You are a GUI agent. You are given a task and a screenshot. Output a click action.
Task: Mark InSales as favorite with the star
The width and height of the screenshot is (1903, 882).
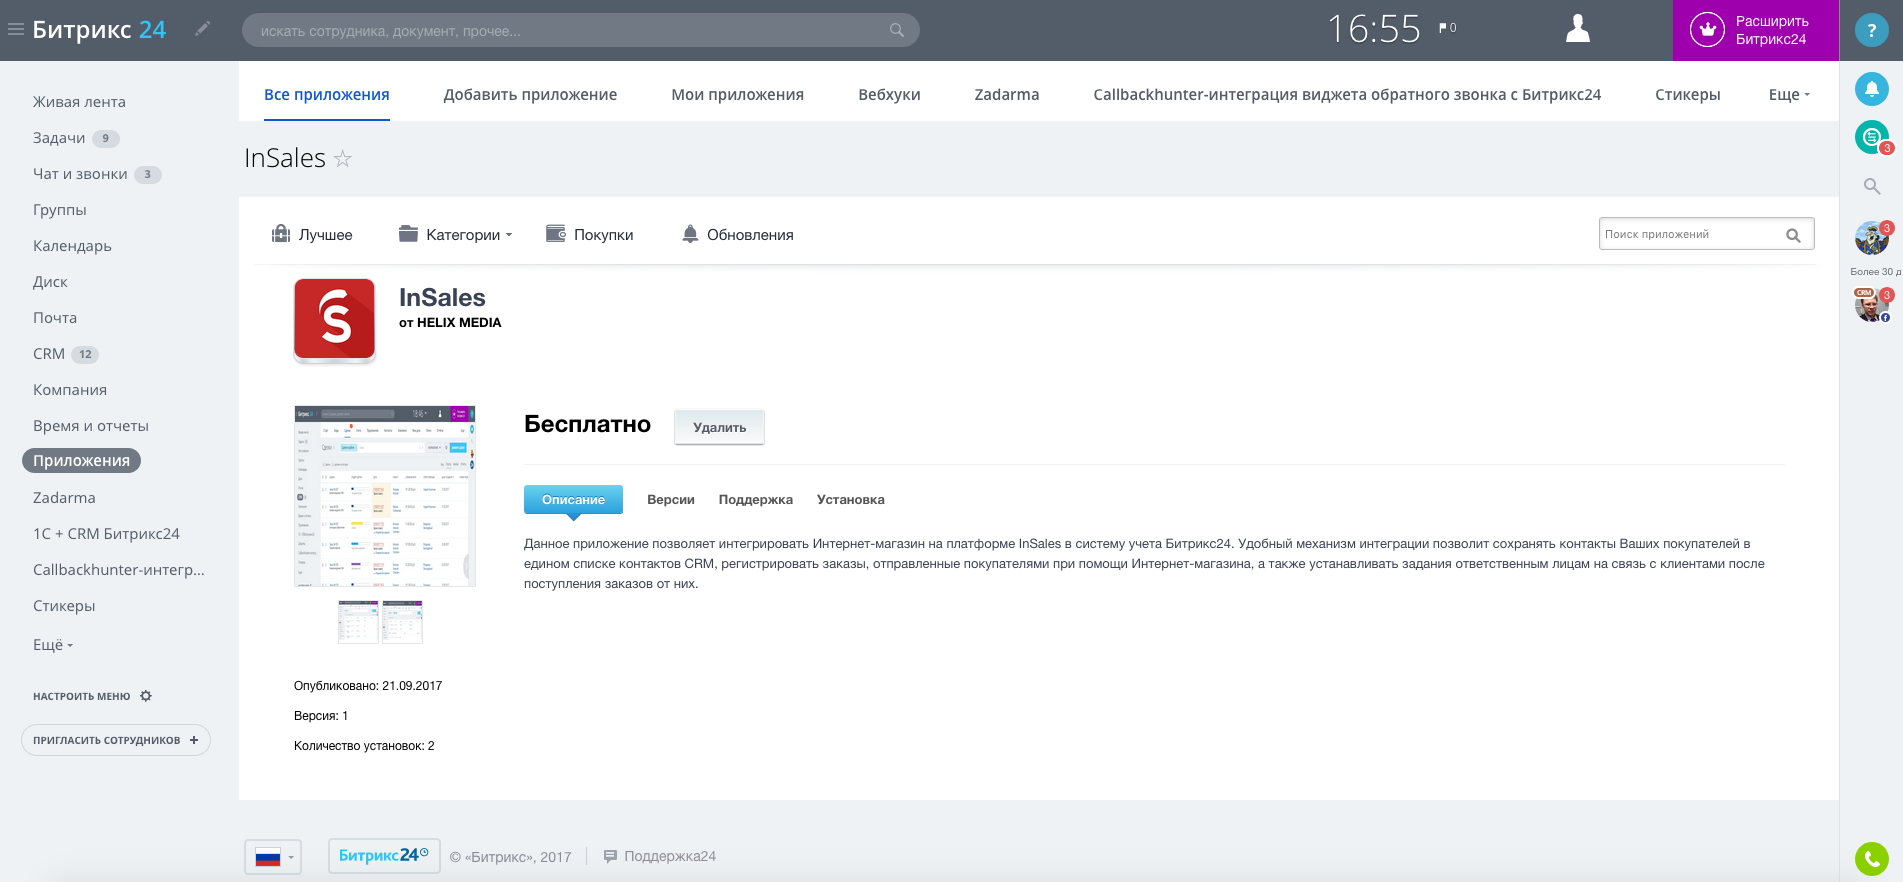pyautogui.click(x=342, y=158)
